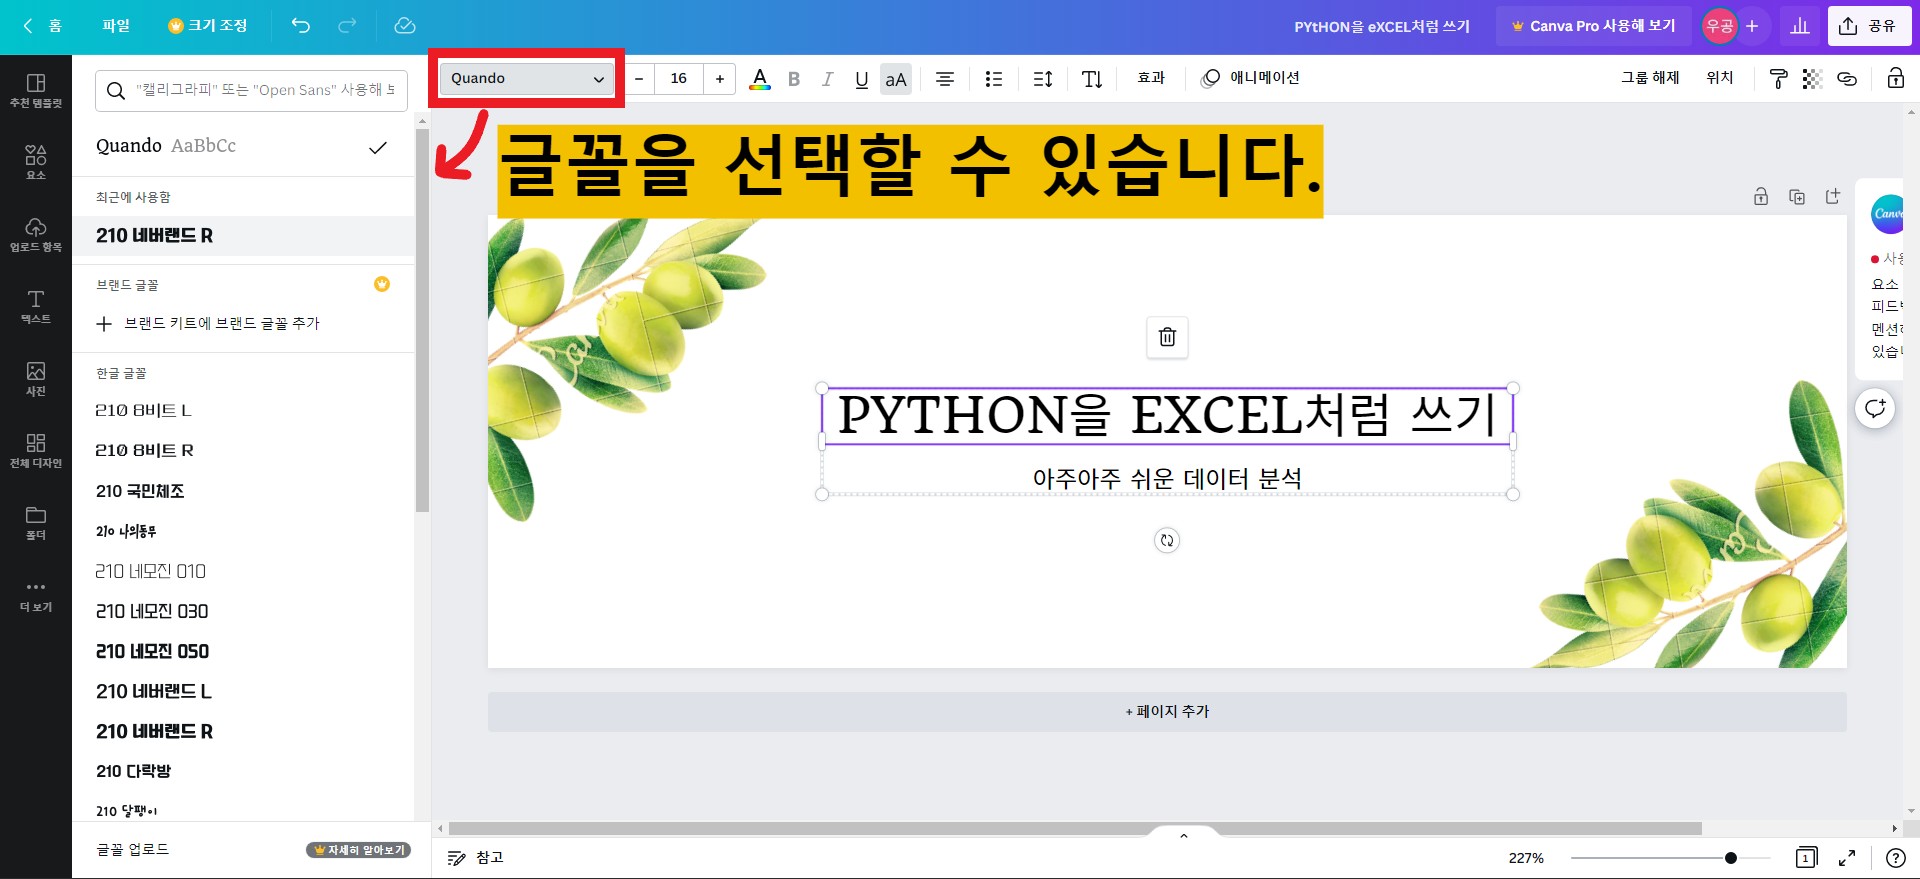1920x879 pixels.
Task: Click the redo arrow icon
Action: coord(347,26)
